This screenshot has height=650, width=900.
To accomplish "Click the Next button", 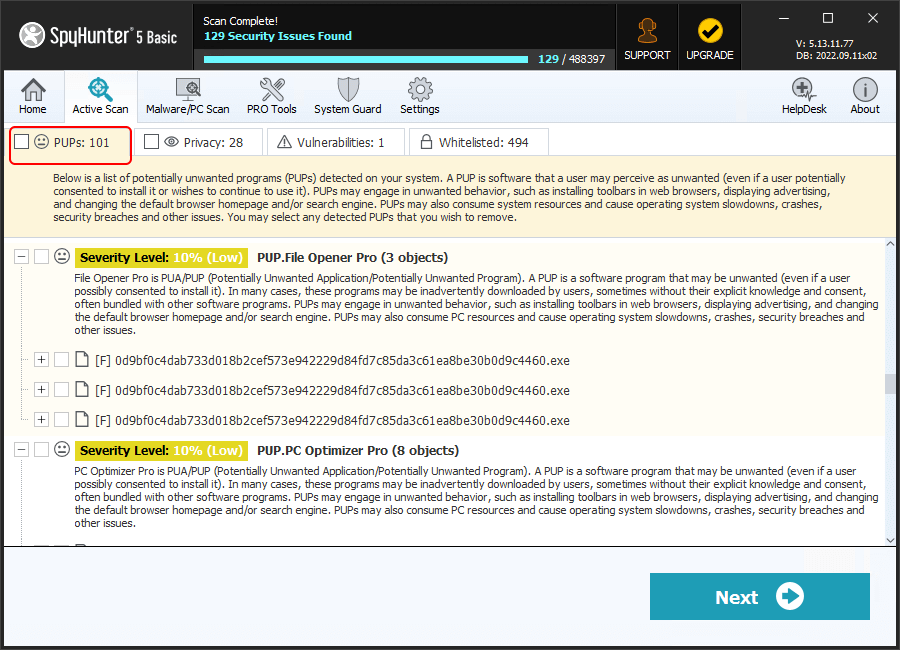I will coord(759,597).
